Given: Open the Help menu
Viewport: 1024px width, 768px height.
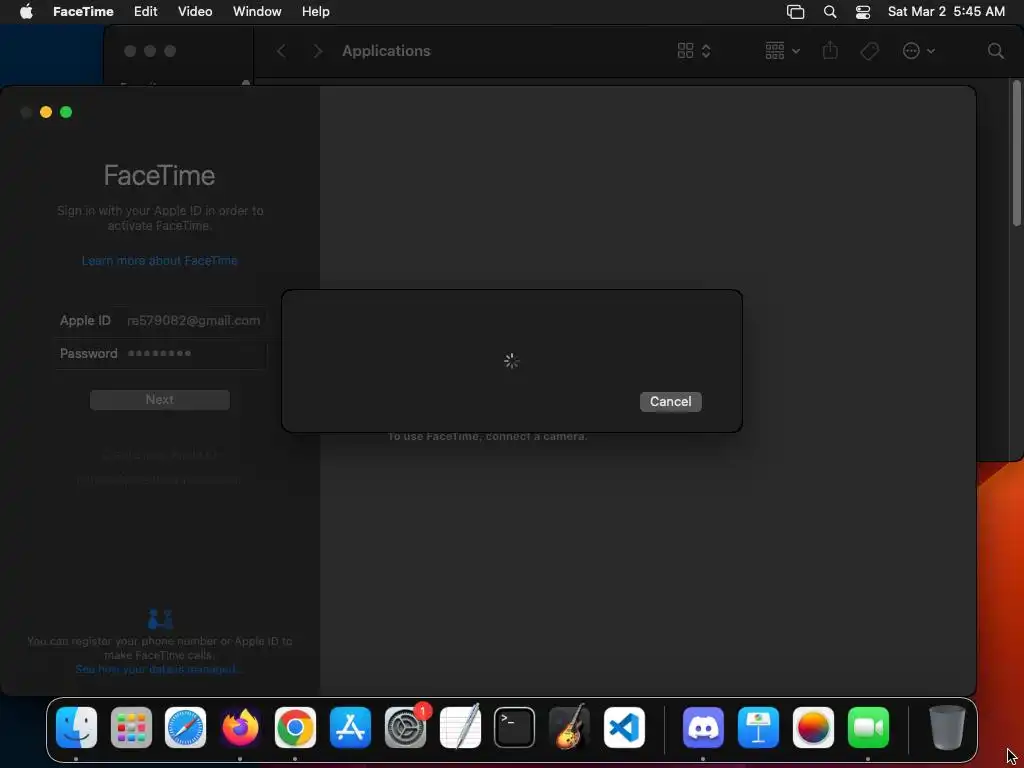Looking at the screenshot, I should pos(315,12).
